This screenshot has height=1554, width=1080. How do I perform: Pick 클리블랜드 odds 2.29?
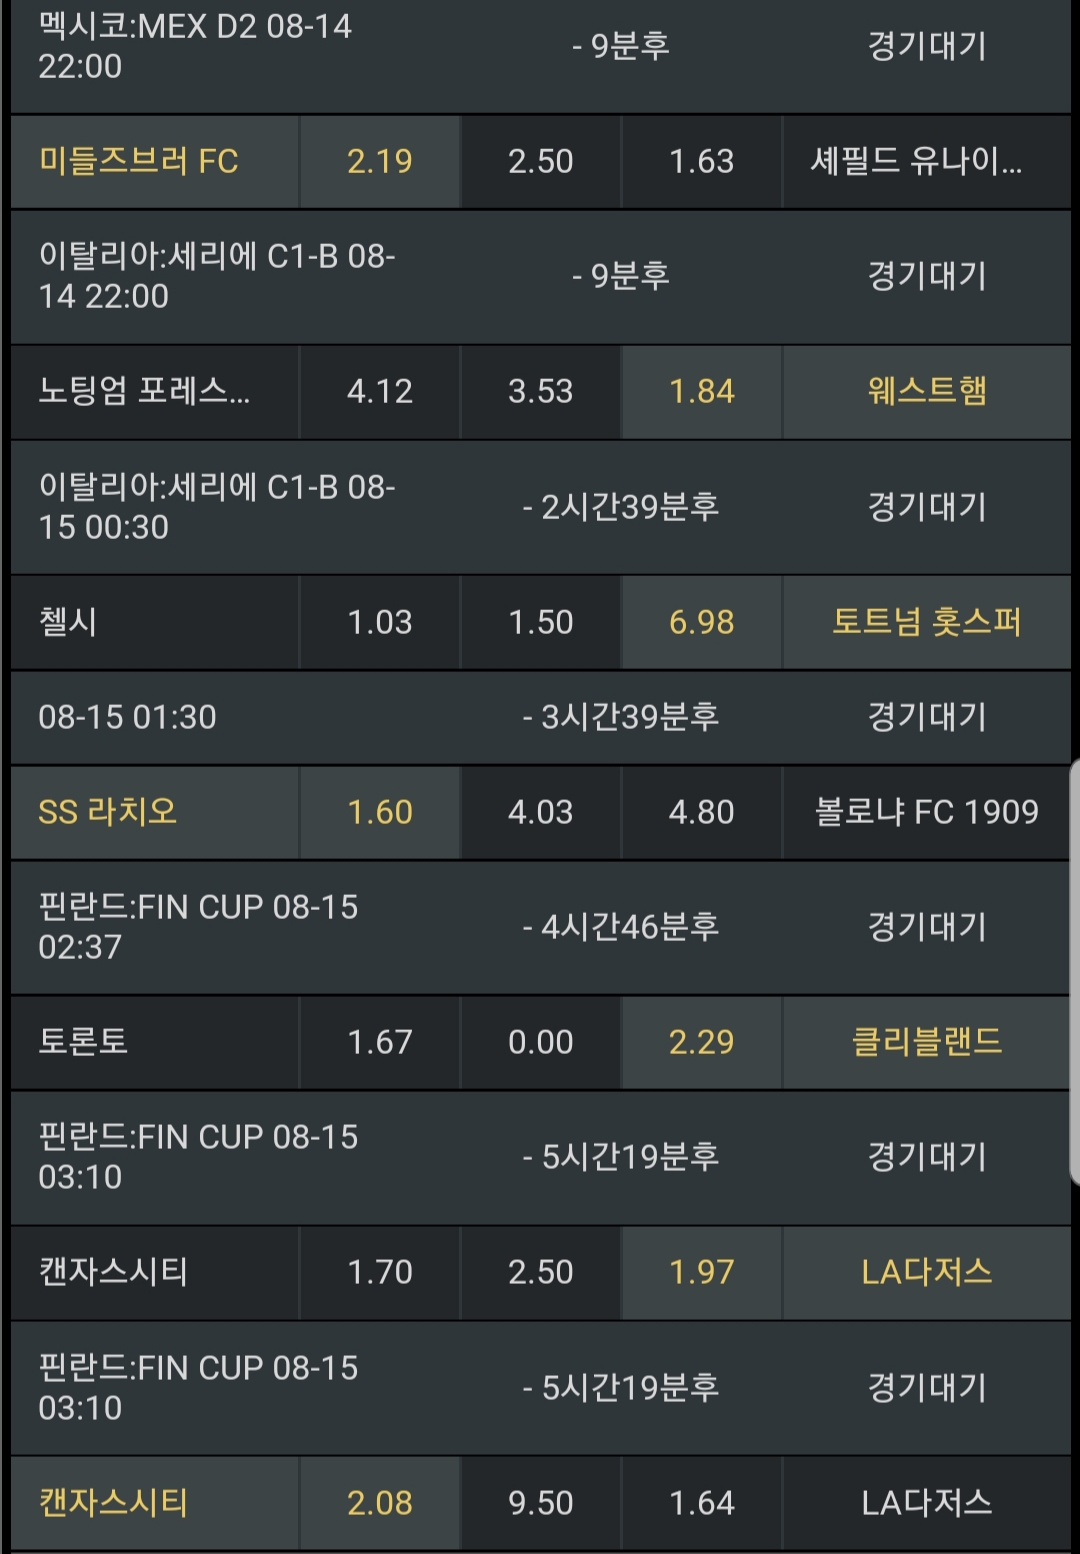pyautogui.click(x=701, y=1042)
